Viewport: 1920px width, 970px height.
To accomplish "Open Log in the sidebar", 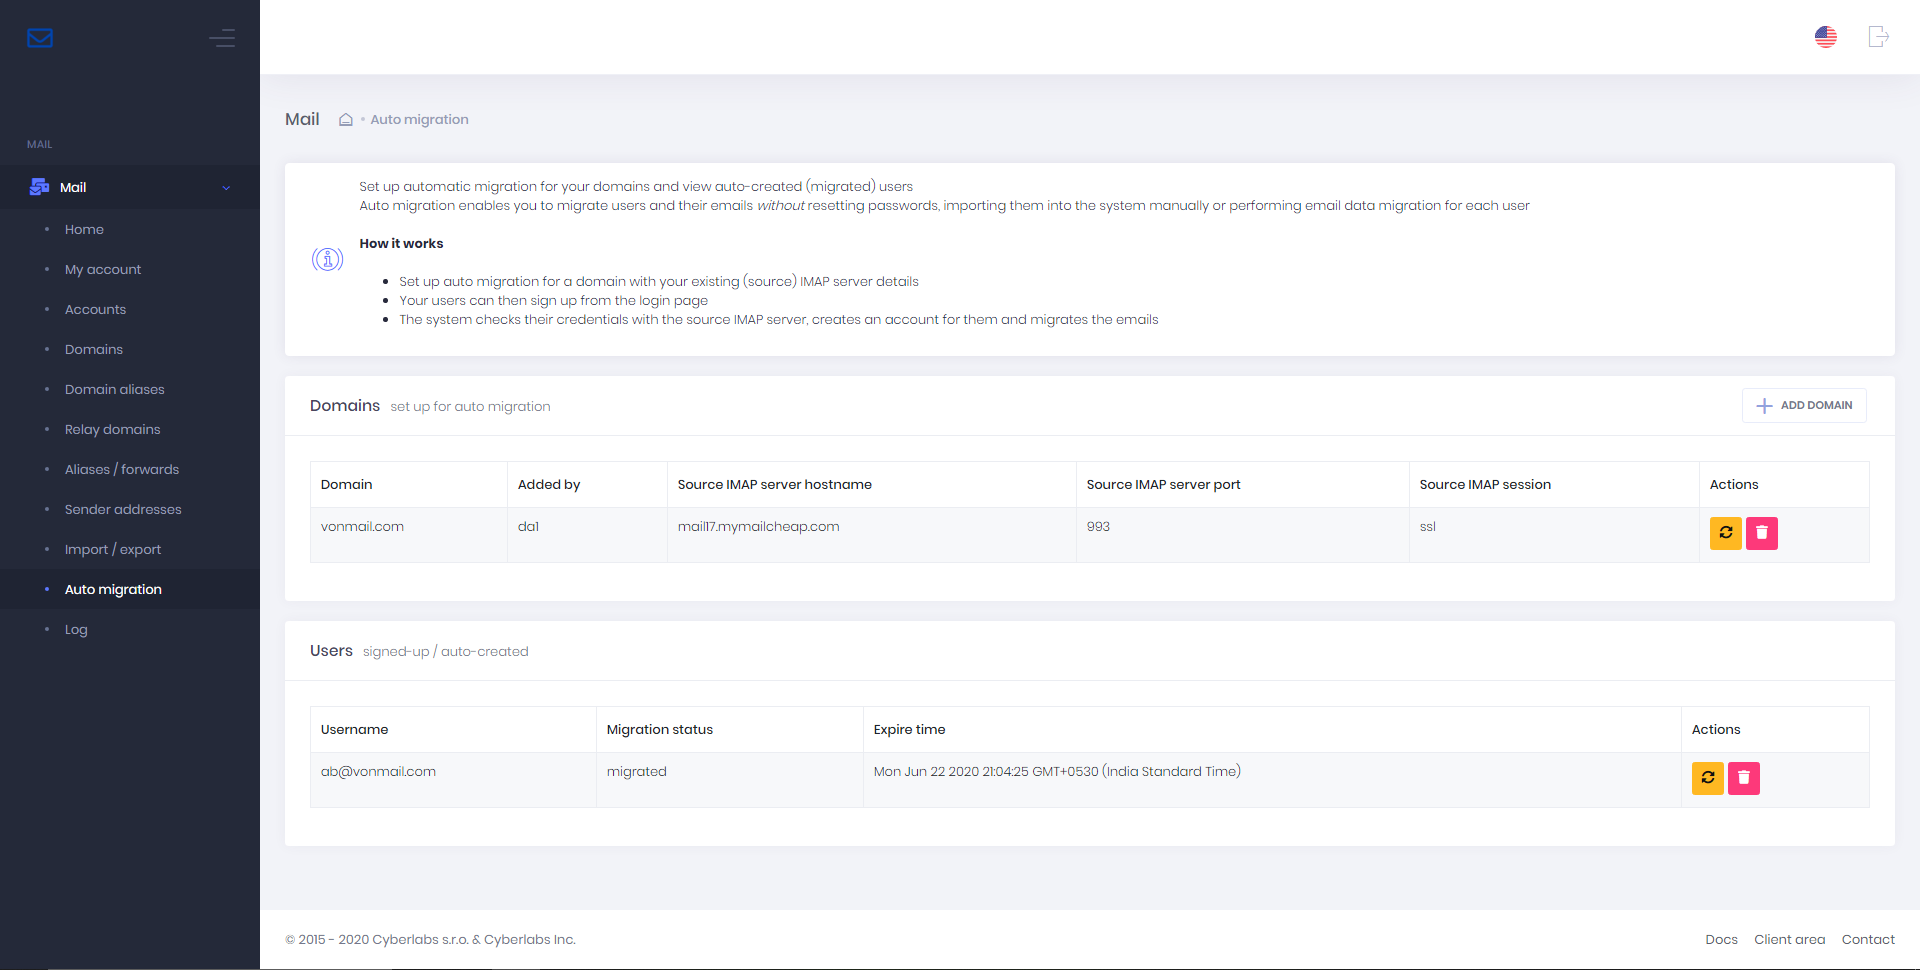I will click(x=76, y=629).
